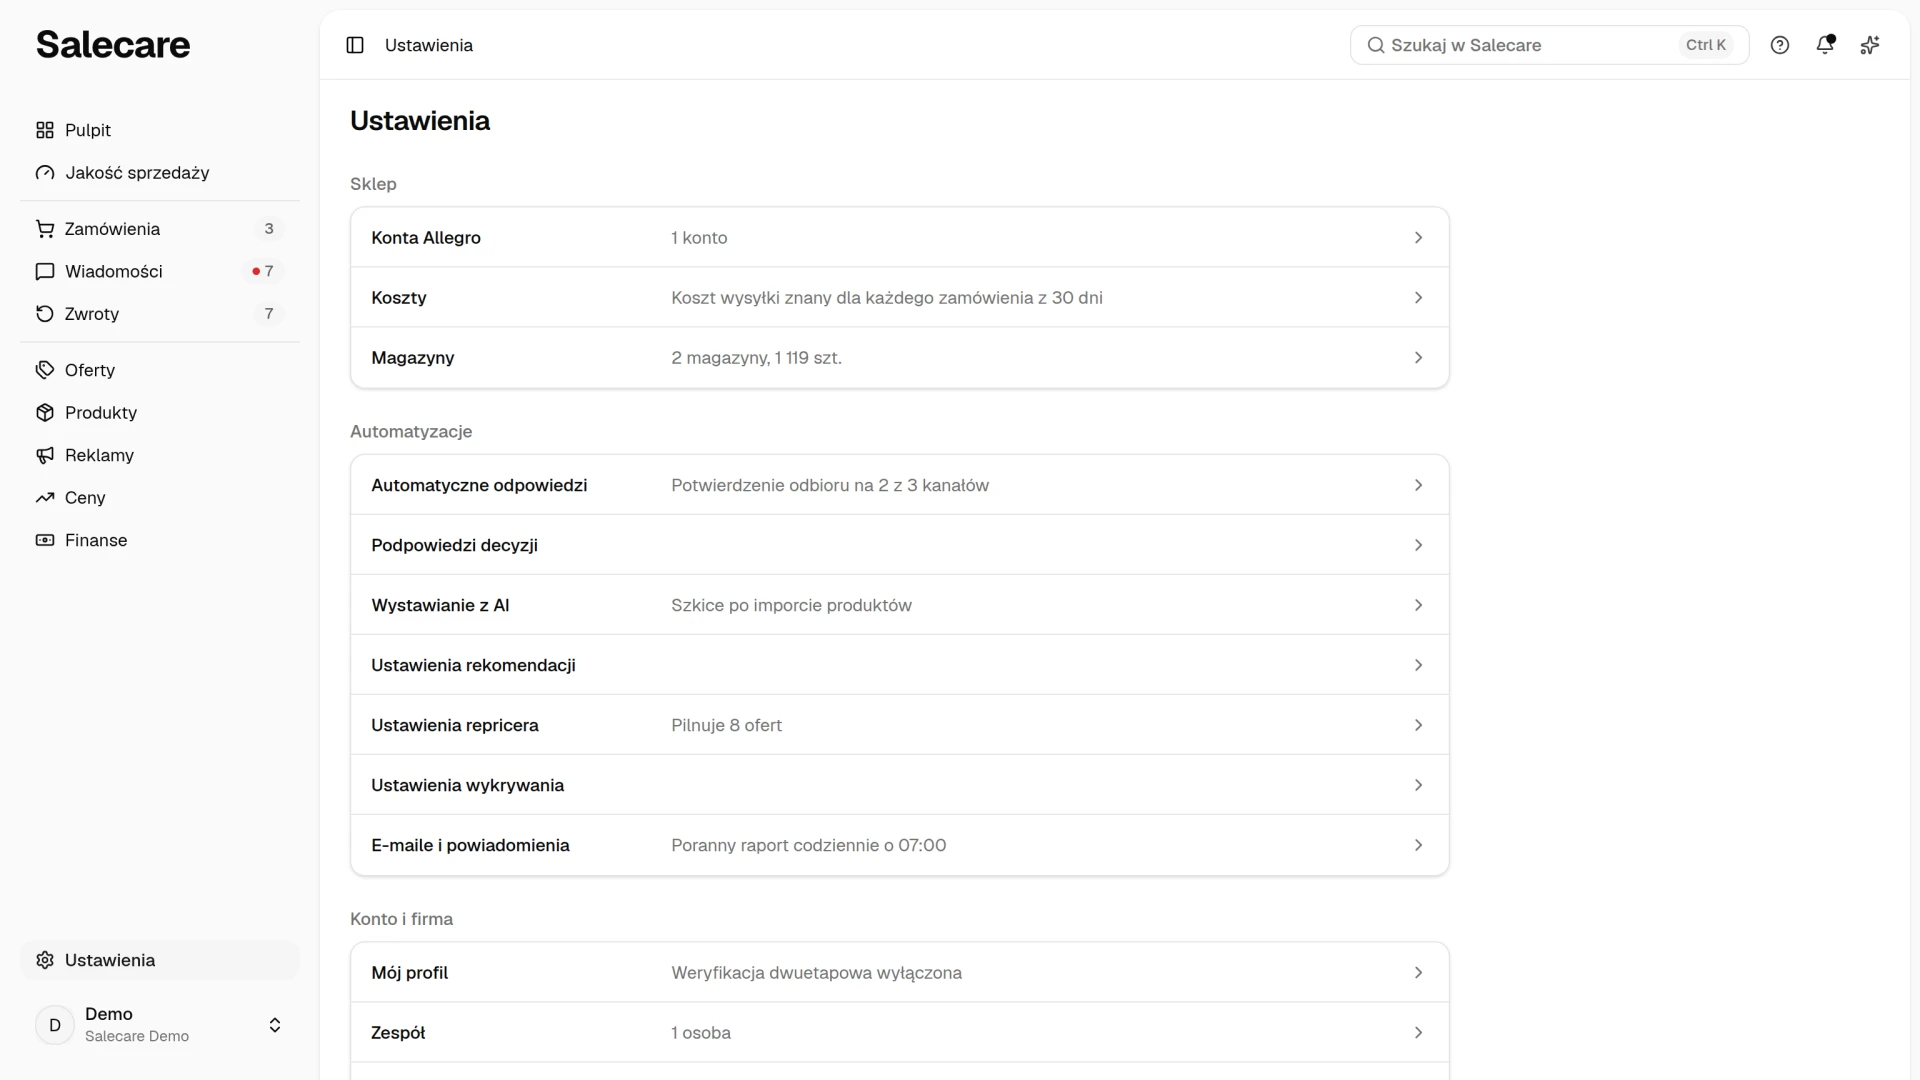
Task: Open Automatyczne odpowiedzi settings
Action: point(899,485)
